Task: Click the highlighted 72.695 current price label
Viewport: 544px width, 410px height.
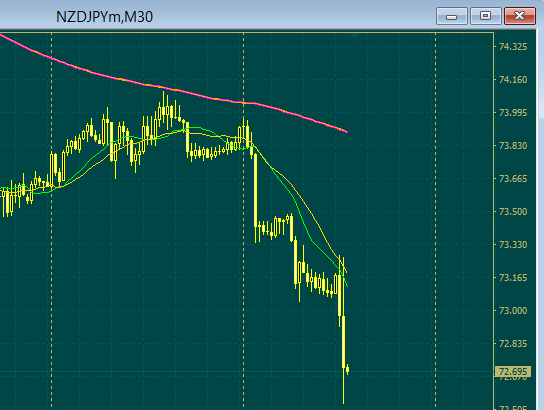Action: (513, 372)
